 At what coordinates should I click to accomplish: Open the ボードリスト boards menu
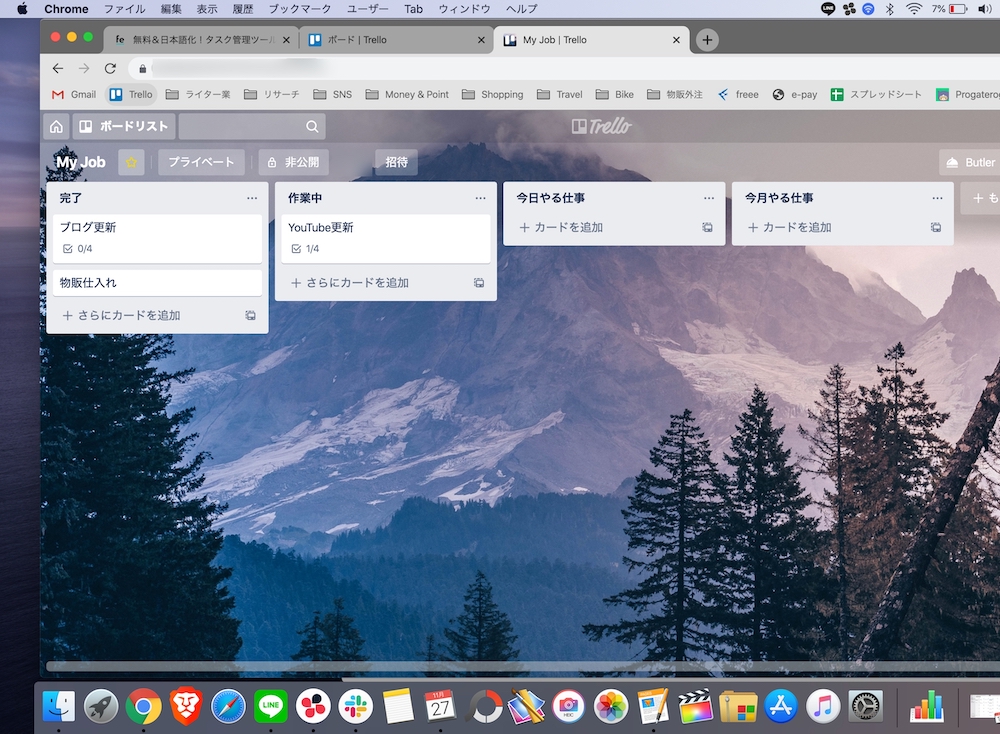pyautogui.click(x=124, y=126)
